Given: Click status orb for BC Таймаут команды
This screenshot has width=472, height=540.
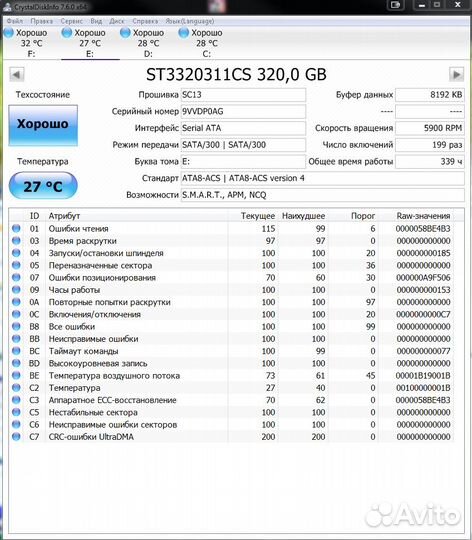Looking at the screenshot, I should pos(16,351).
